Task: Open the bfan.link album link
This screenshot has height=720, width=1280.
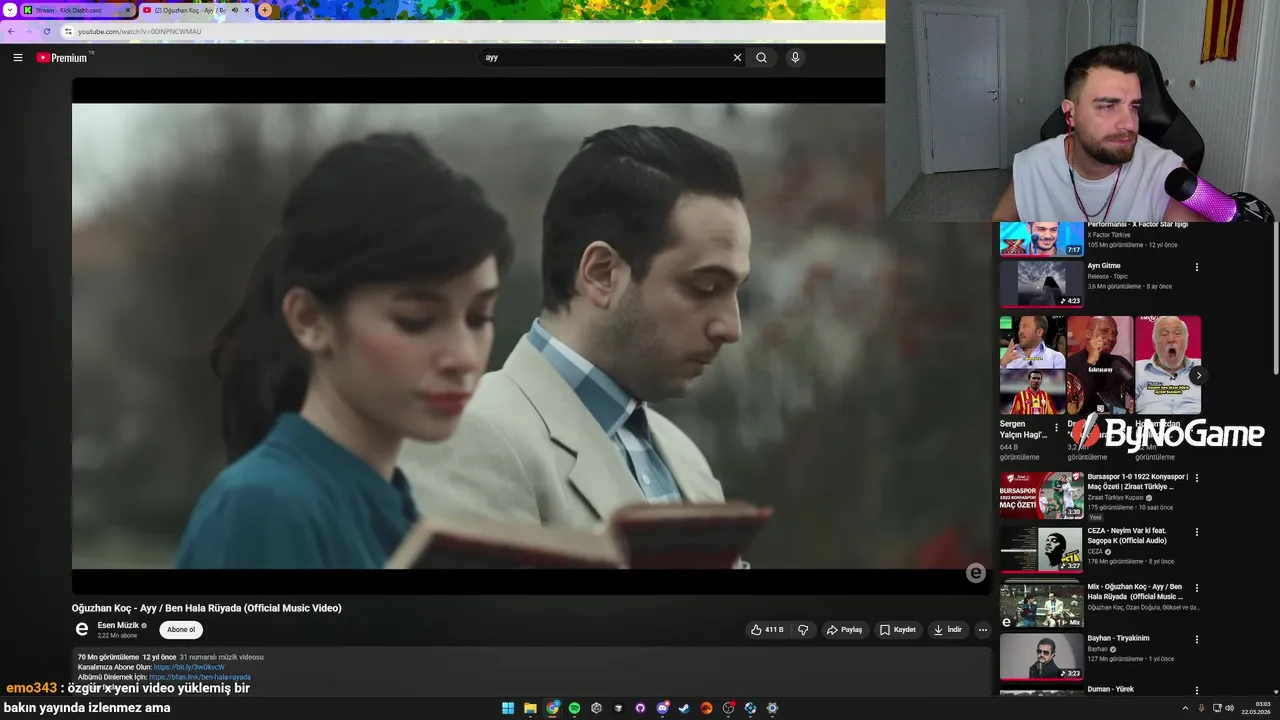Action: click(x=200, y=677)
